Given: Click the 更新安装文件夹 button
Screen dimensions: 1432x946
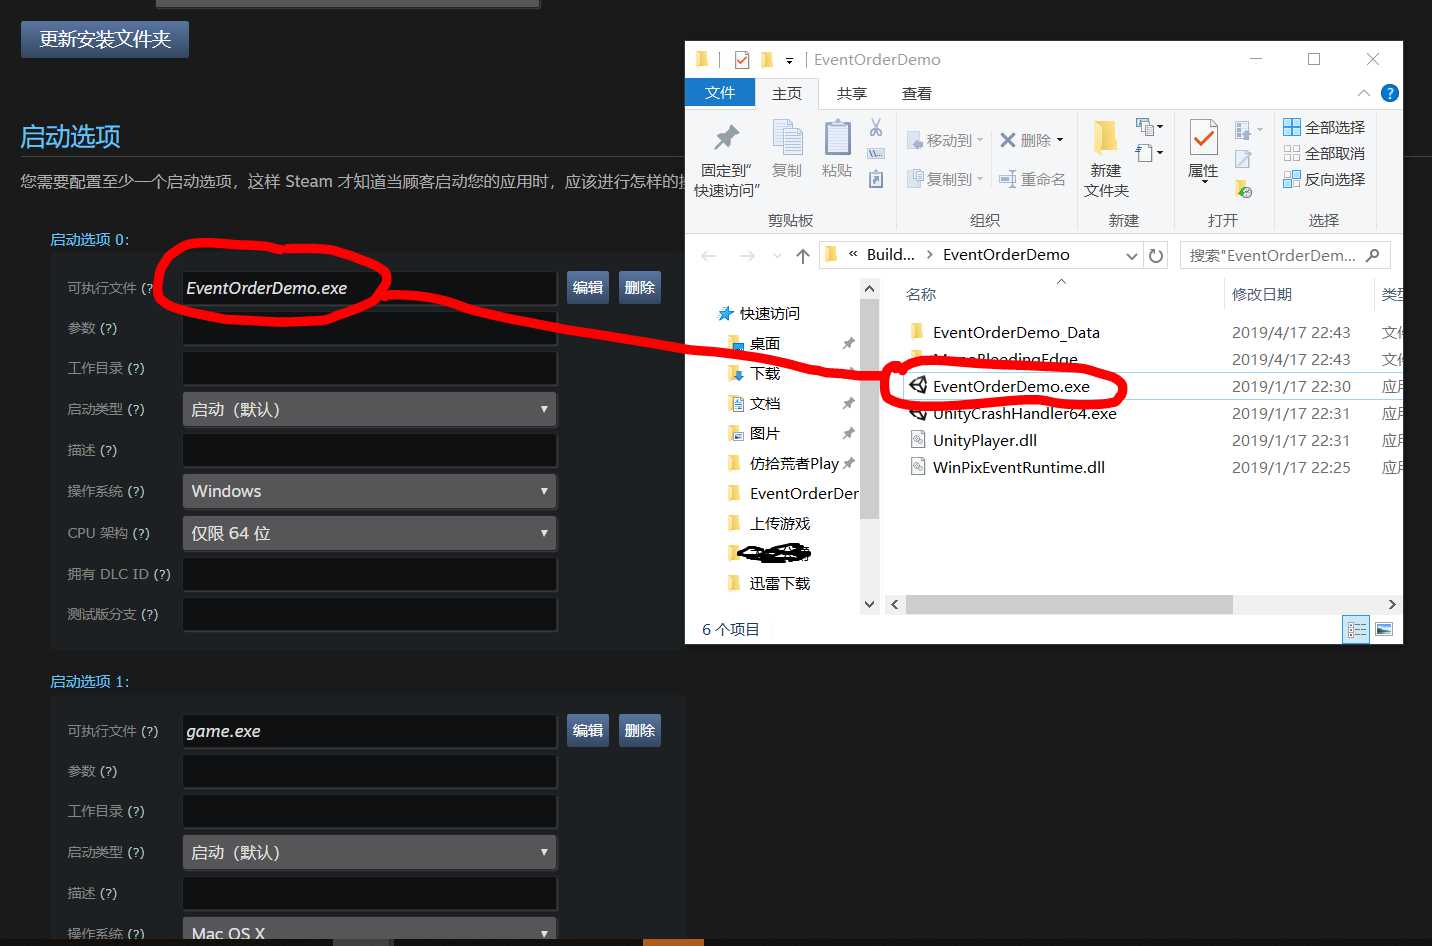Looking at the screenshot, I should (x=105, y=39).
